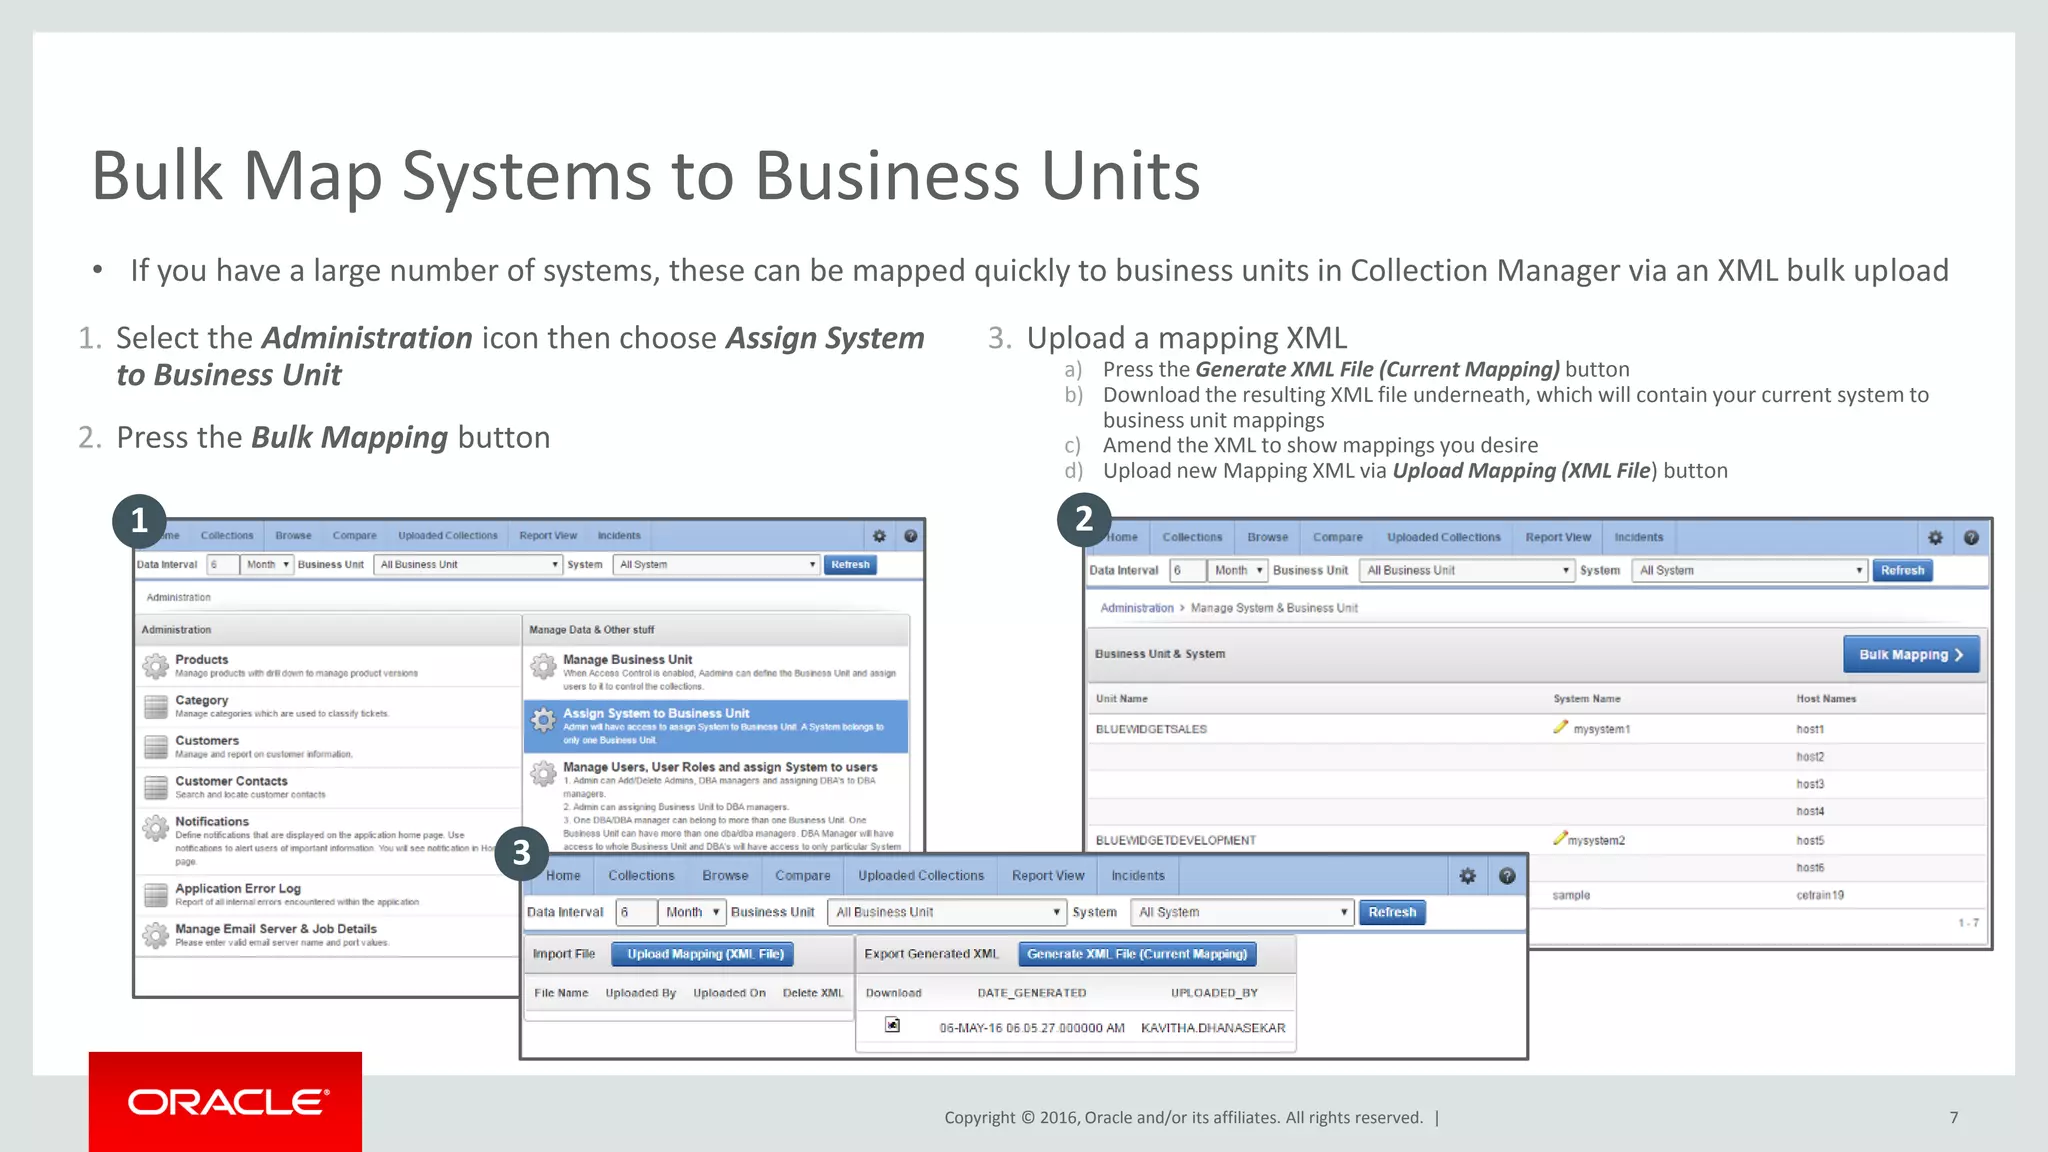Click the Products administration entry
The image size is (2048, 1152).
(328, 666)
